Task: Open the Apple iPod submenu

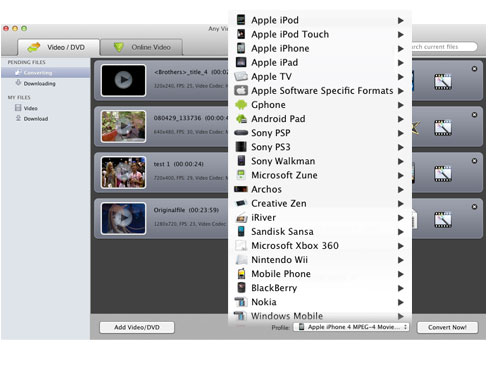Action: 320,20
